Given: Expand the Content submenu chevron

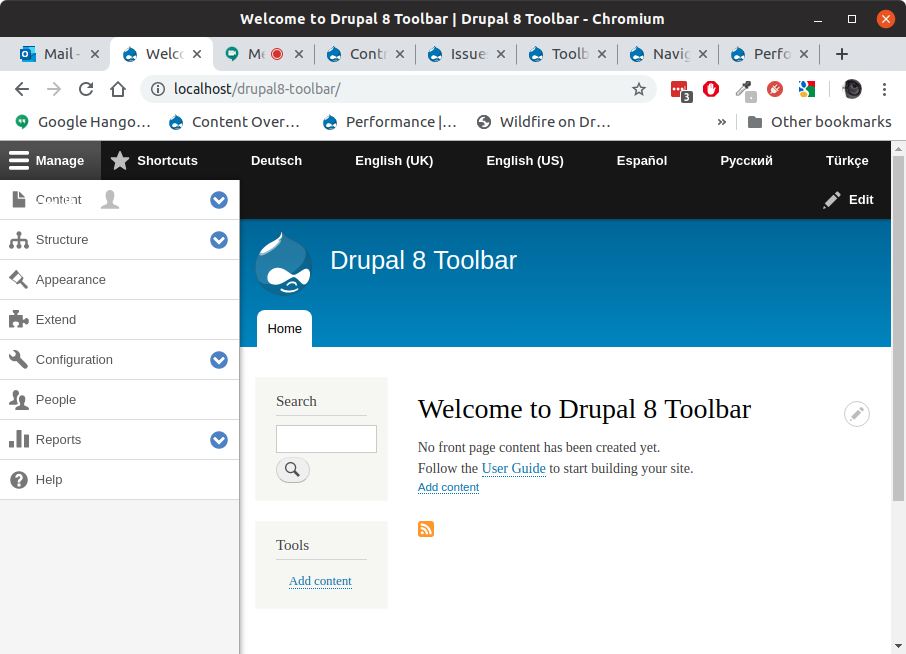Looking at the screenshot, I should pos(219,200).
